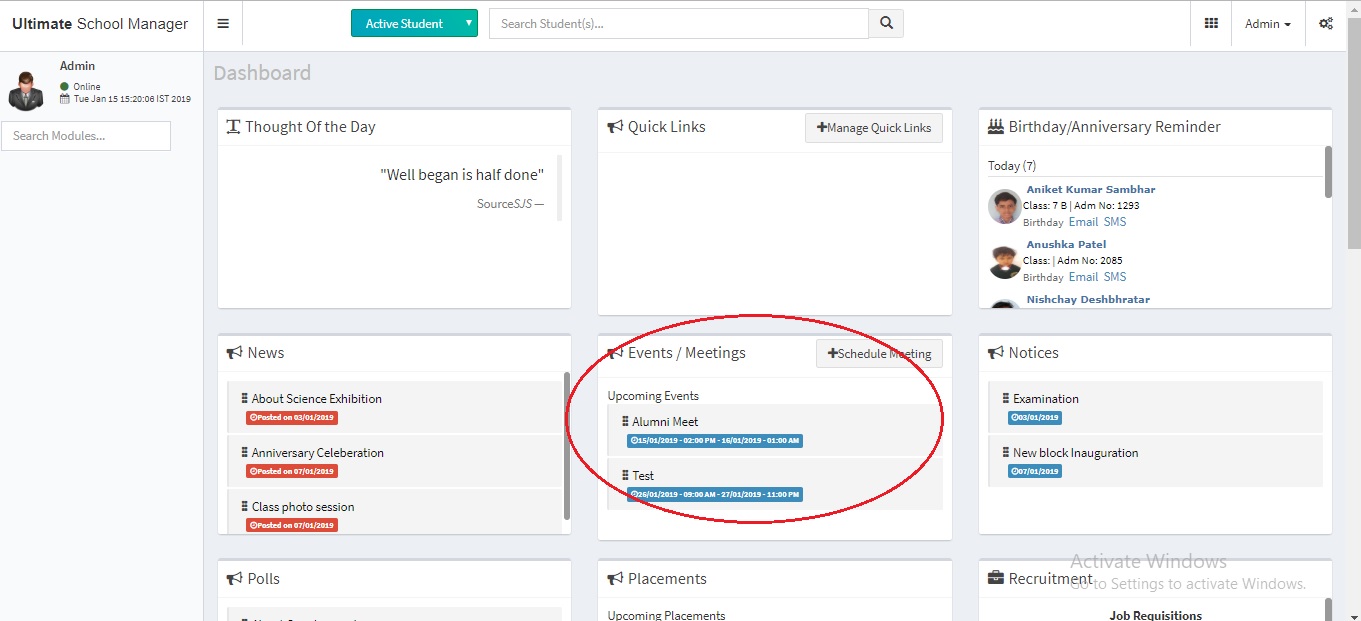
Task: Click drag handle of Class photo session
Action: tap(244, 506)
